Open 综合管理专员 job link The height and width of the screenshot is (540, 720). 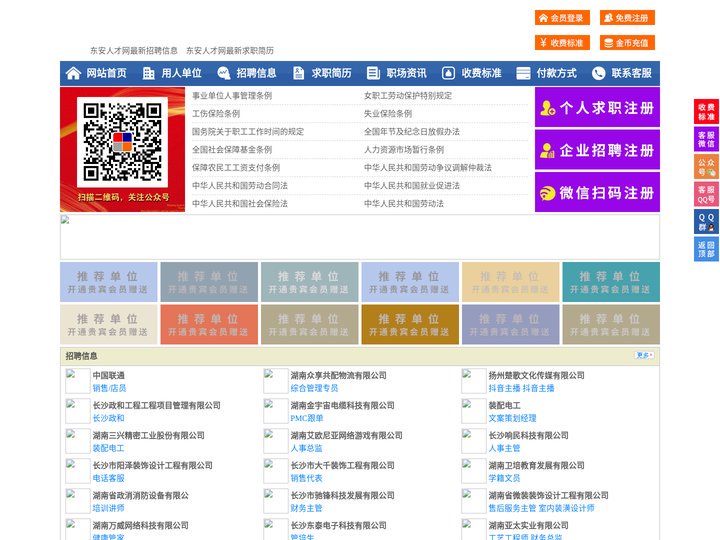tap(314, 388)
